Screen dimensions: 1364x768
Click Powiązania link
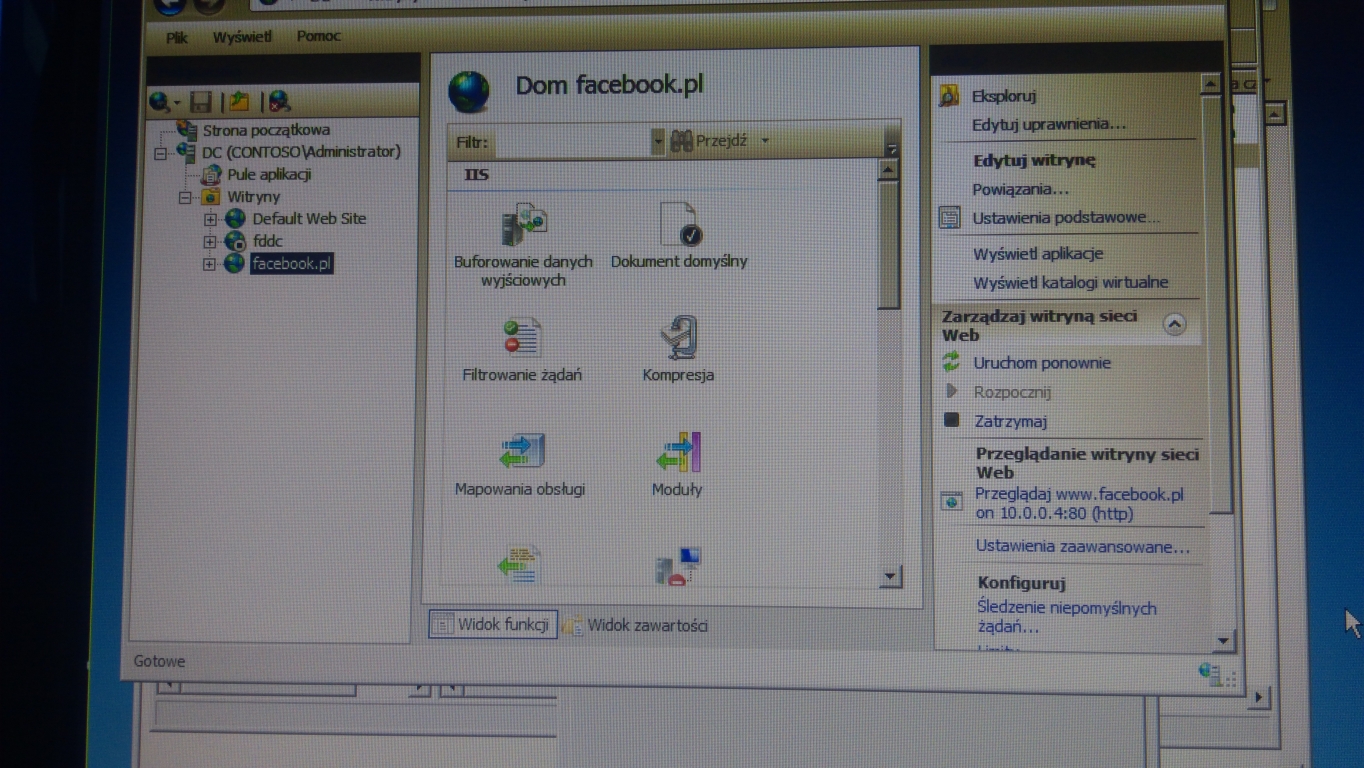coord(1021,189)
